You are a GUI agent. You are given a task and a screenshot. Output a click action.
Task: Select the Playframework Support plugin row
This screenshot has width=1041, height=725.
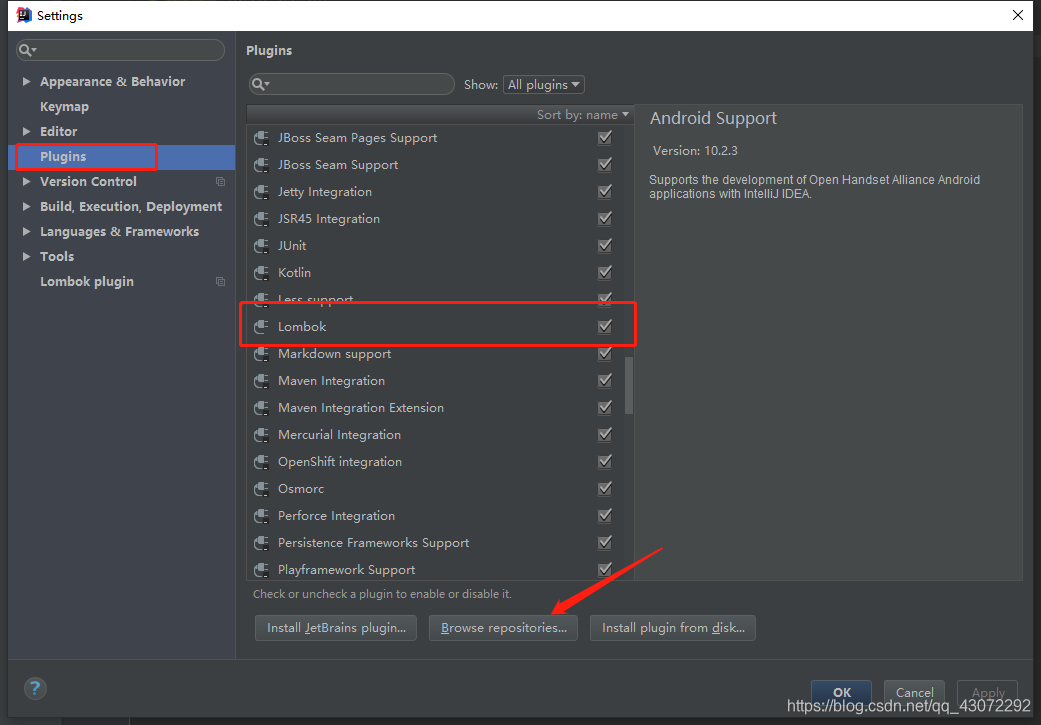[436, 570]
